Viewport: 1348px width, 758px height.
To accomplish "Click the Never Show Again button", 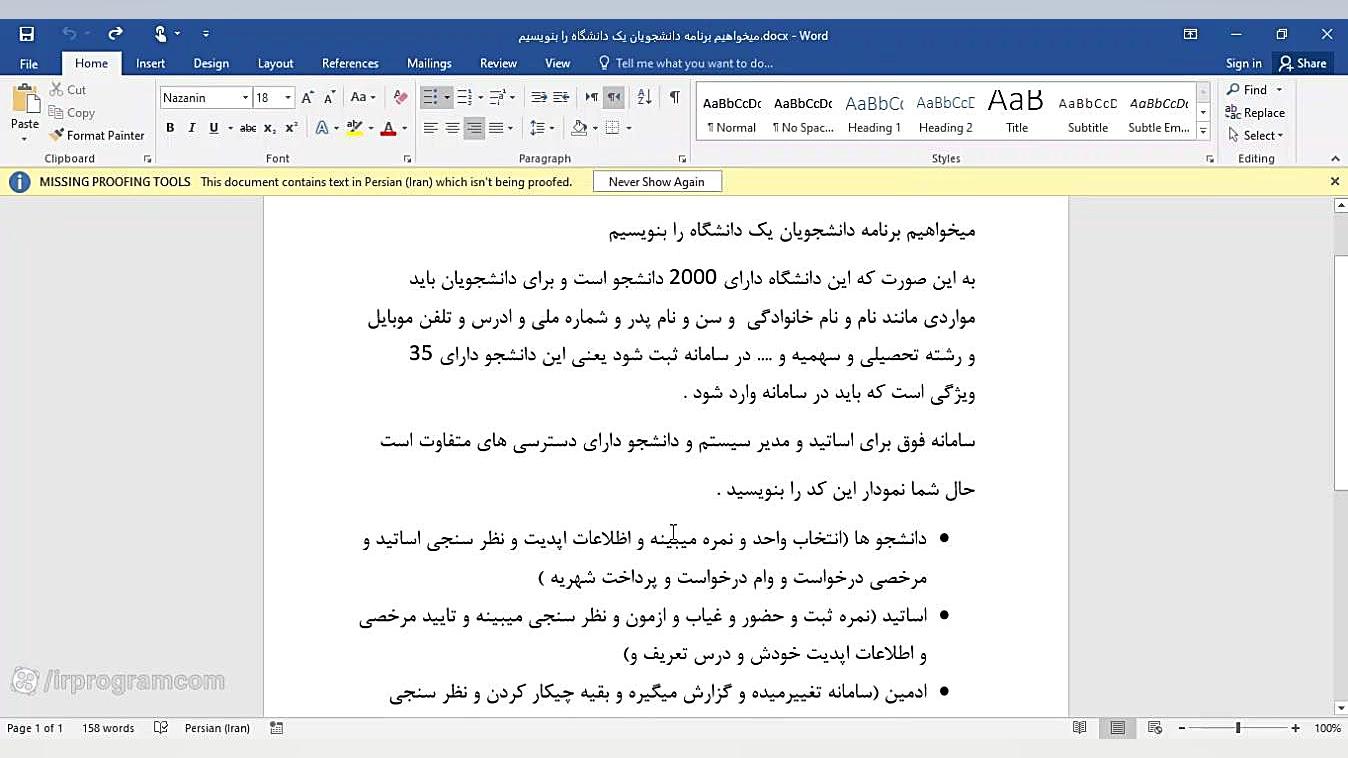I will click(x=656, y=182).
